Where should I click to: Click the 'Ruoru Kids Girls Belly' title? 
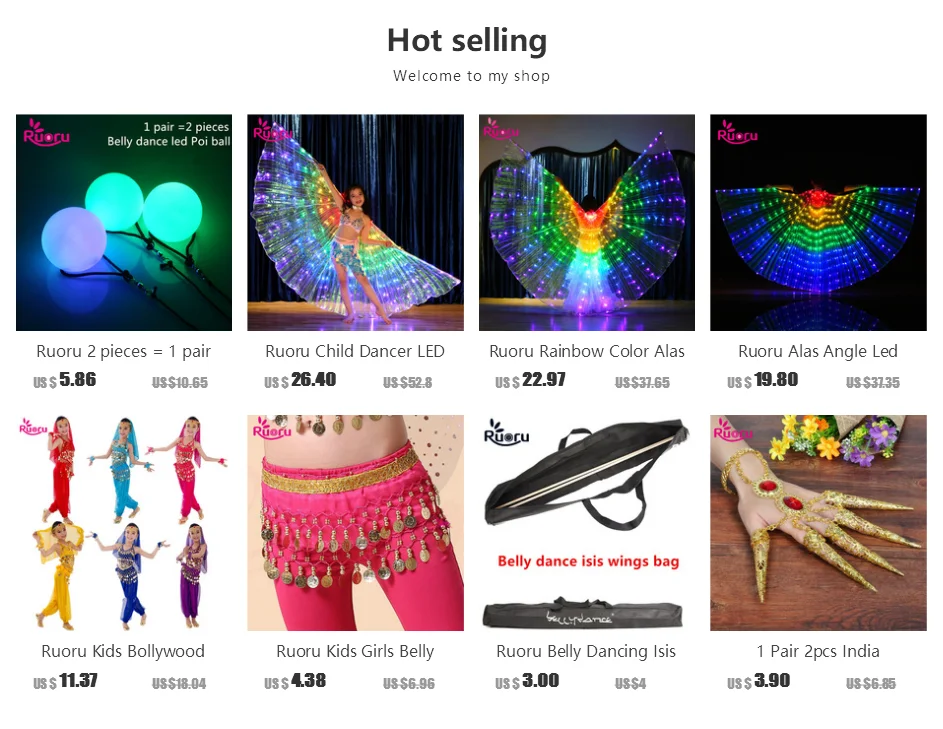tap(355, 651)
